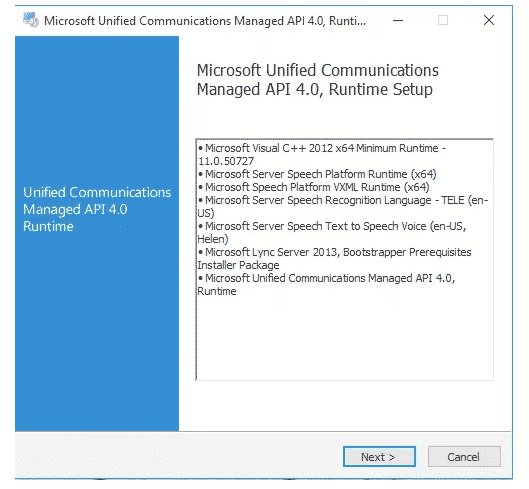Viewport: 529px width, 489px height.
Task: Cancel the runtime setup
Action: click(x=464, y=457)
